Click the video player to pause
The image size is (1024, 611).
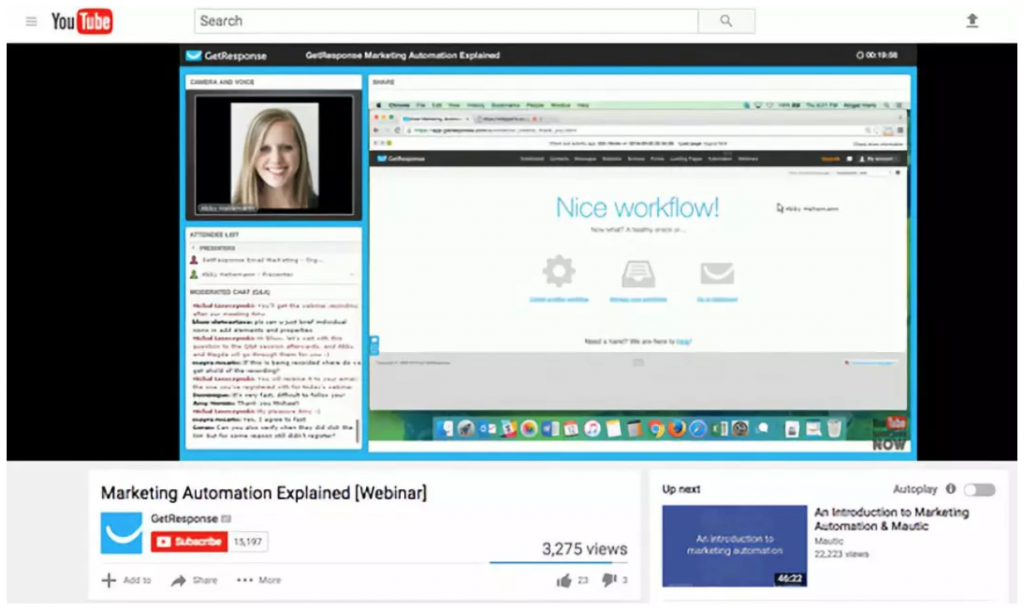point(511,250)
